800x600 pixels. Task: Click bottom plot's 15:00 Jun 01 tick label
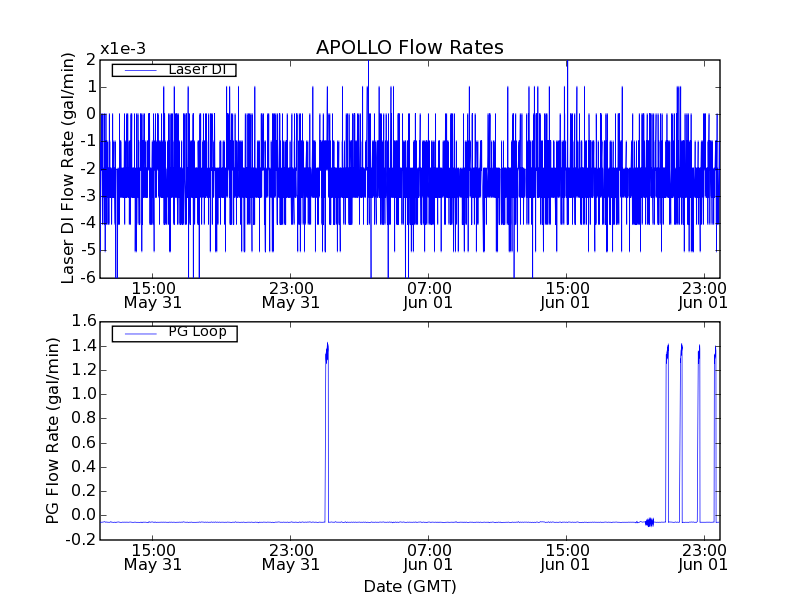tap(566, 556)
